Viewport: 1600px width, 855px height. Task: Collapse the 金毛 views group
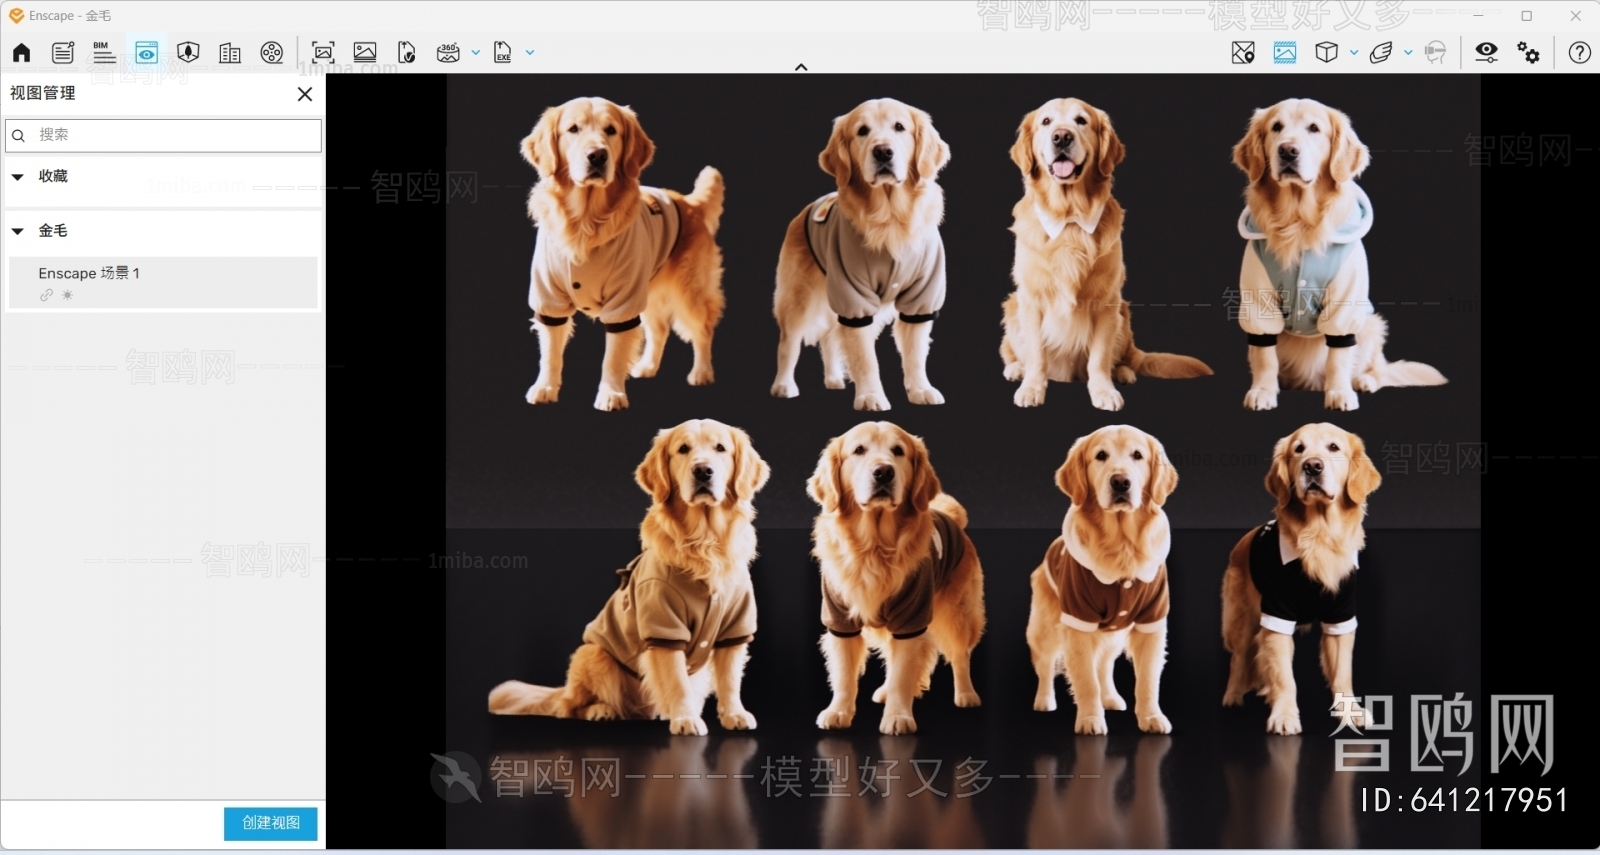point(18,231)
